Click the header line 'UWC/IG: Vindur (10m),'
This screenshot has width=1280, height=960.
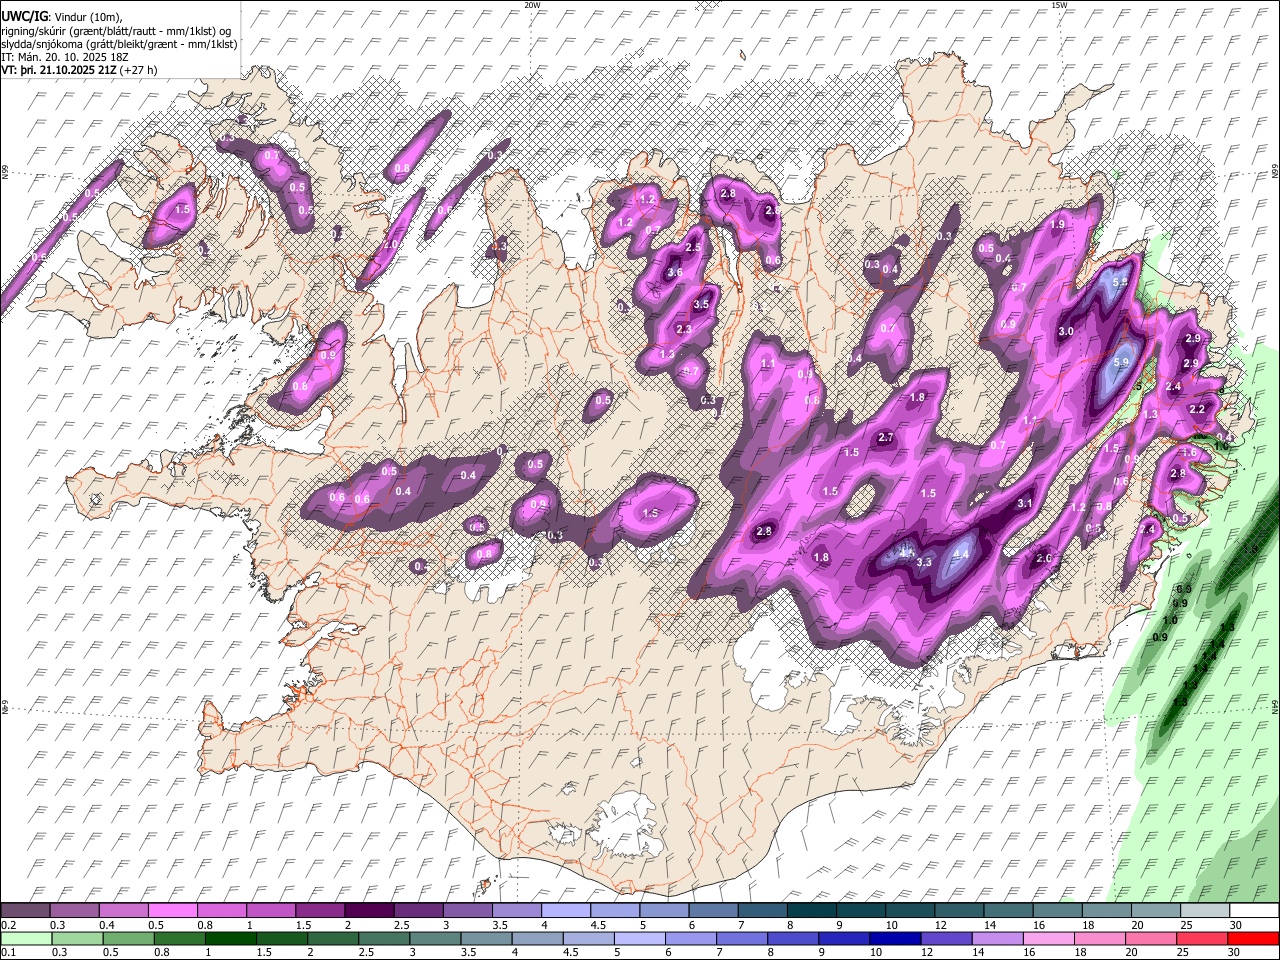(x=61, y=17)
